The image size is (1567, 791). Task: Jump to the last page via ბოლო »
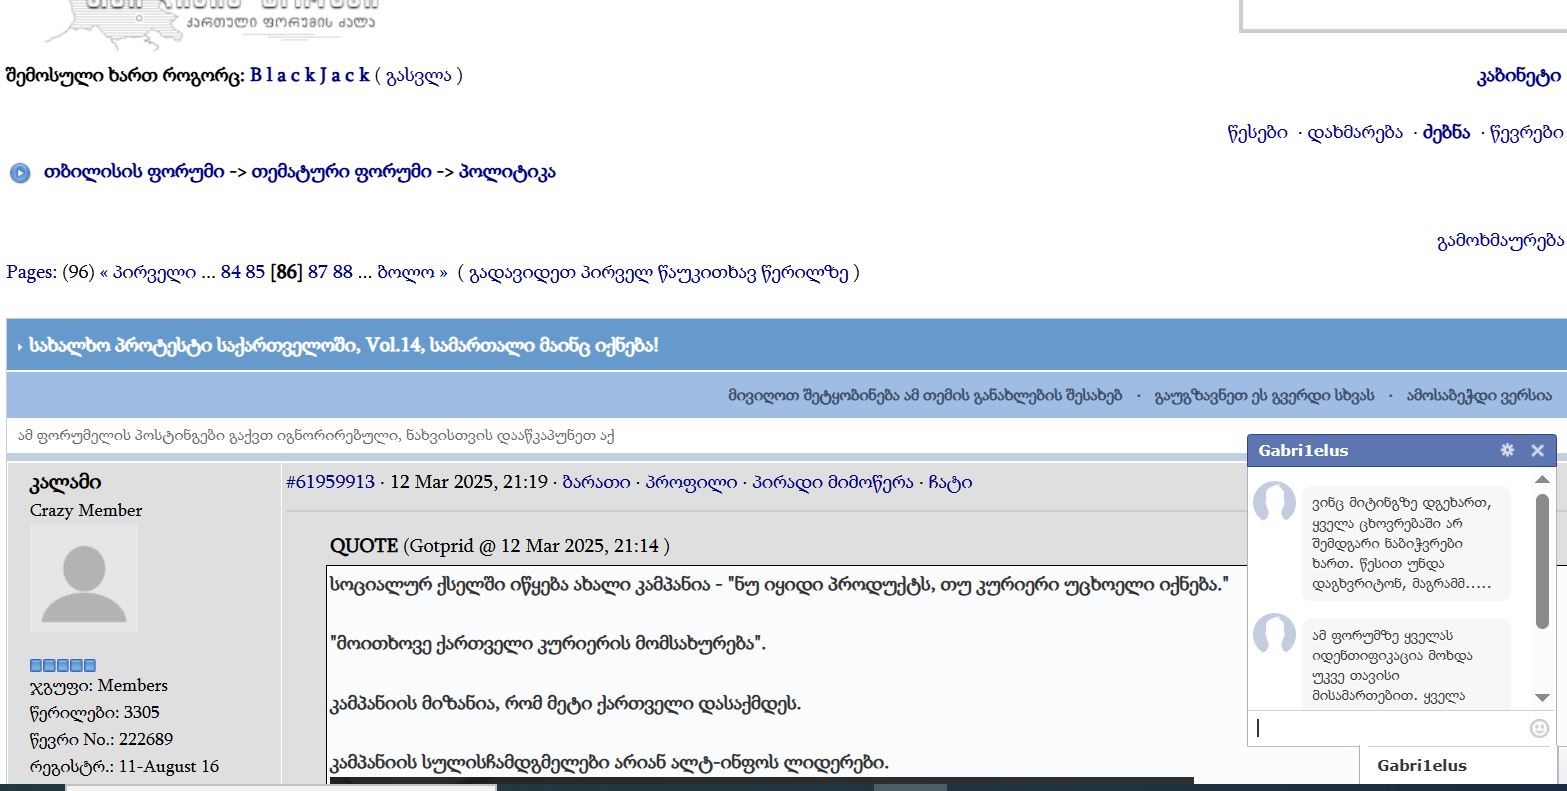click(412, 272)
